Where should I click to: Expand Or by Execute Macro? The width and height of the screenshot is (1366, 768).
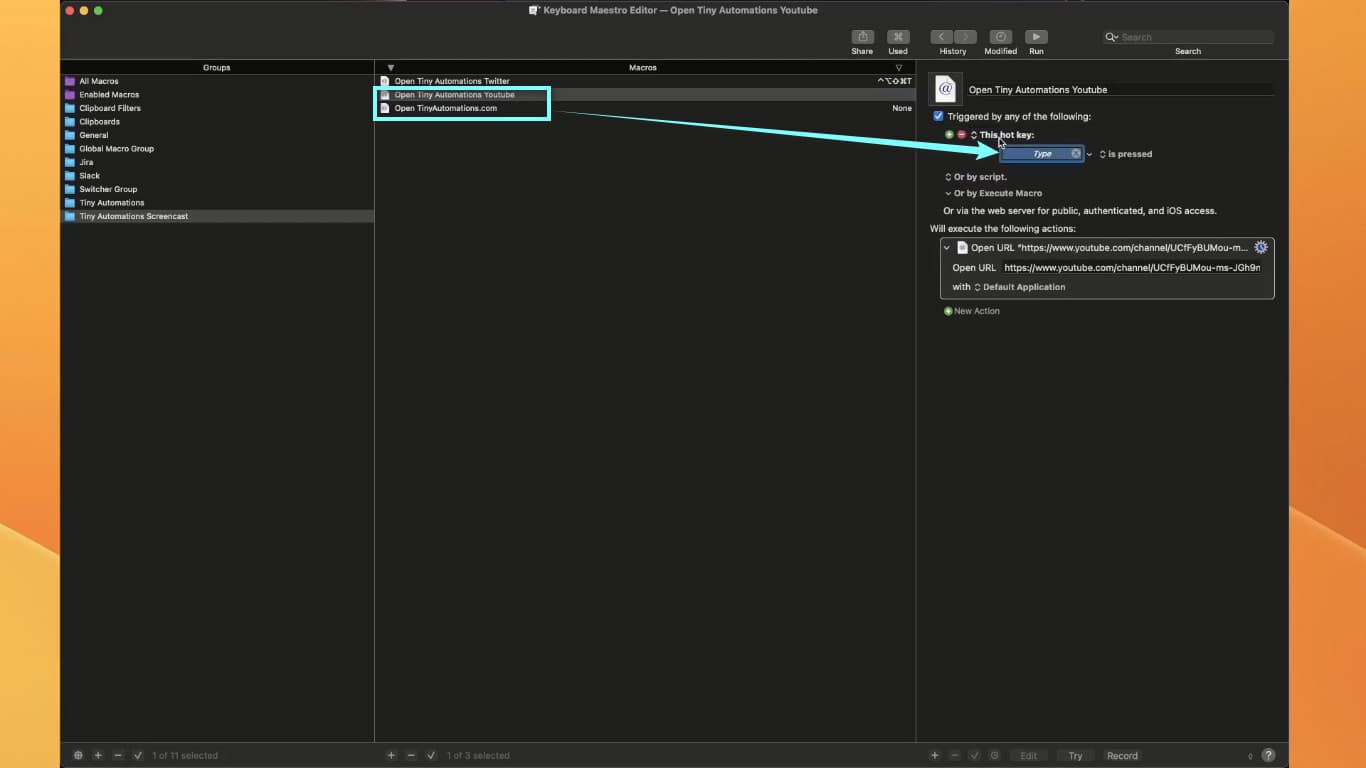tap(993, 193)
